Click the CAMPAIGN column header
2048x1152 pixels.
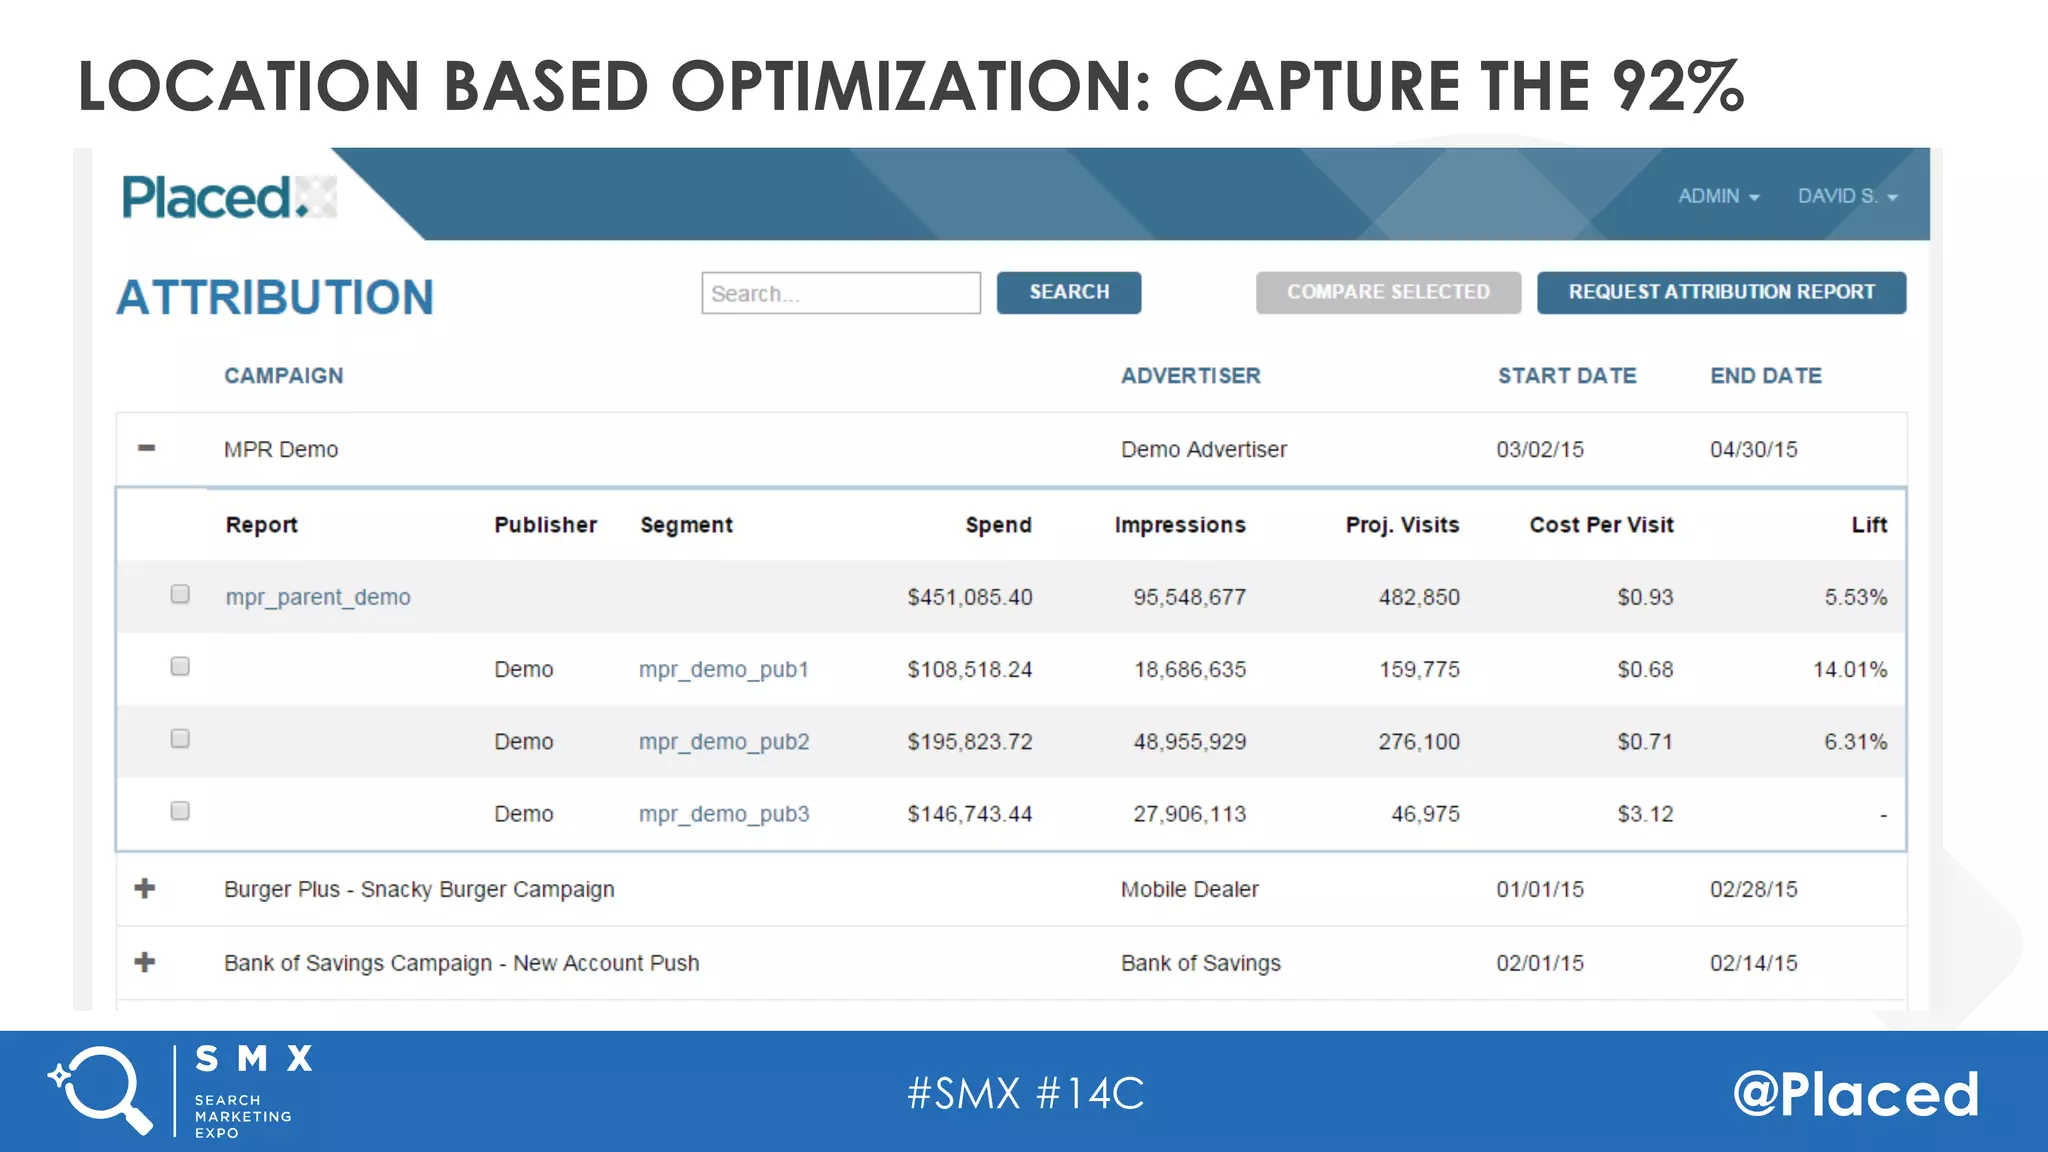pos(284,376)
